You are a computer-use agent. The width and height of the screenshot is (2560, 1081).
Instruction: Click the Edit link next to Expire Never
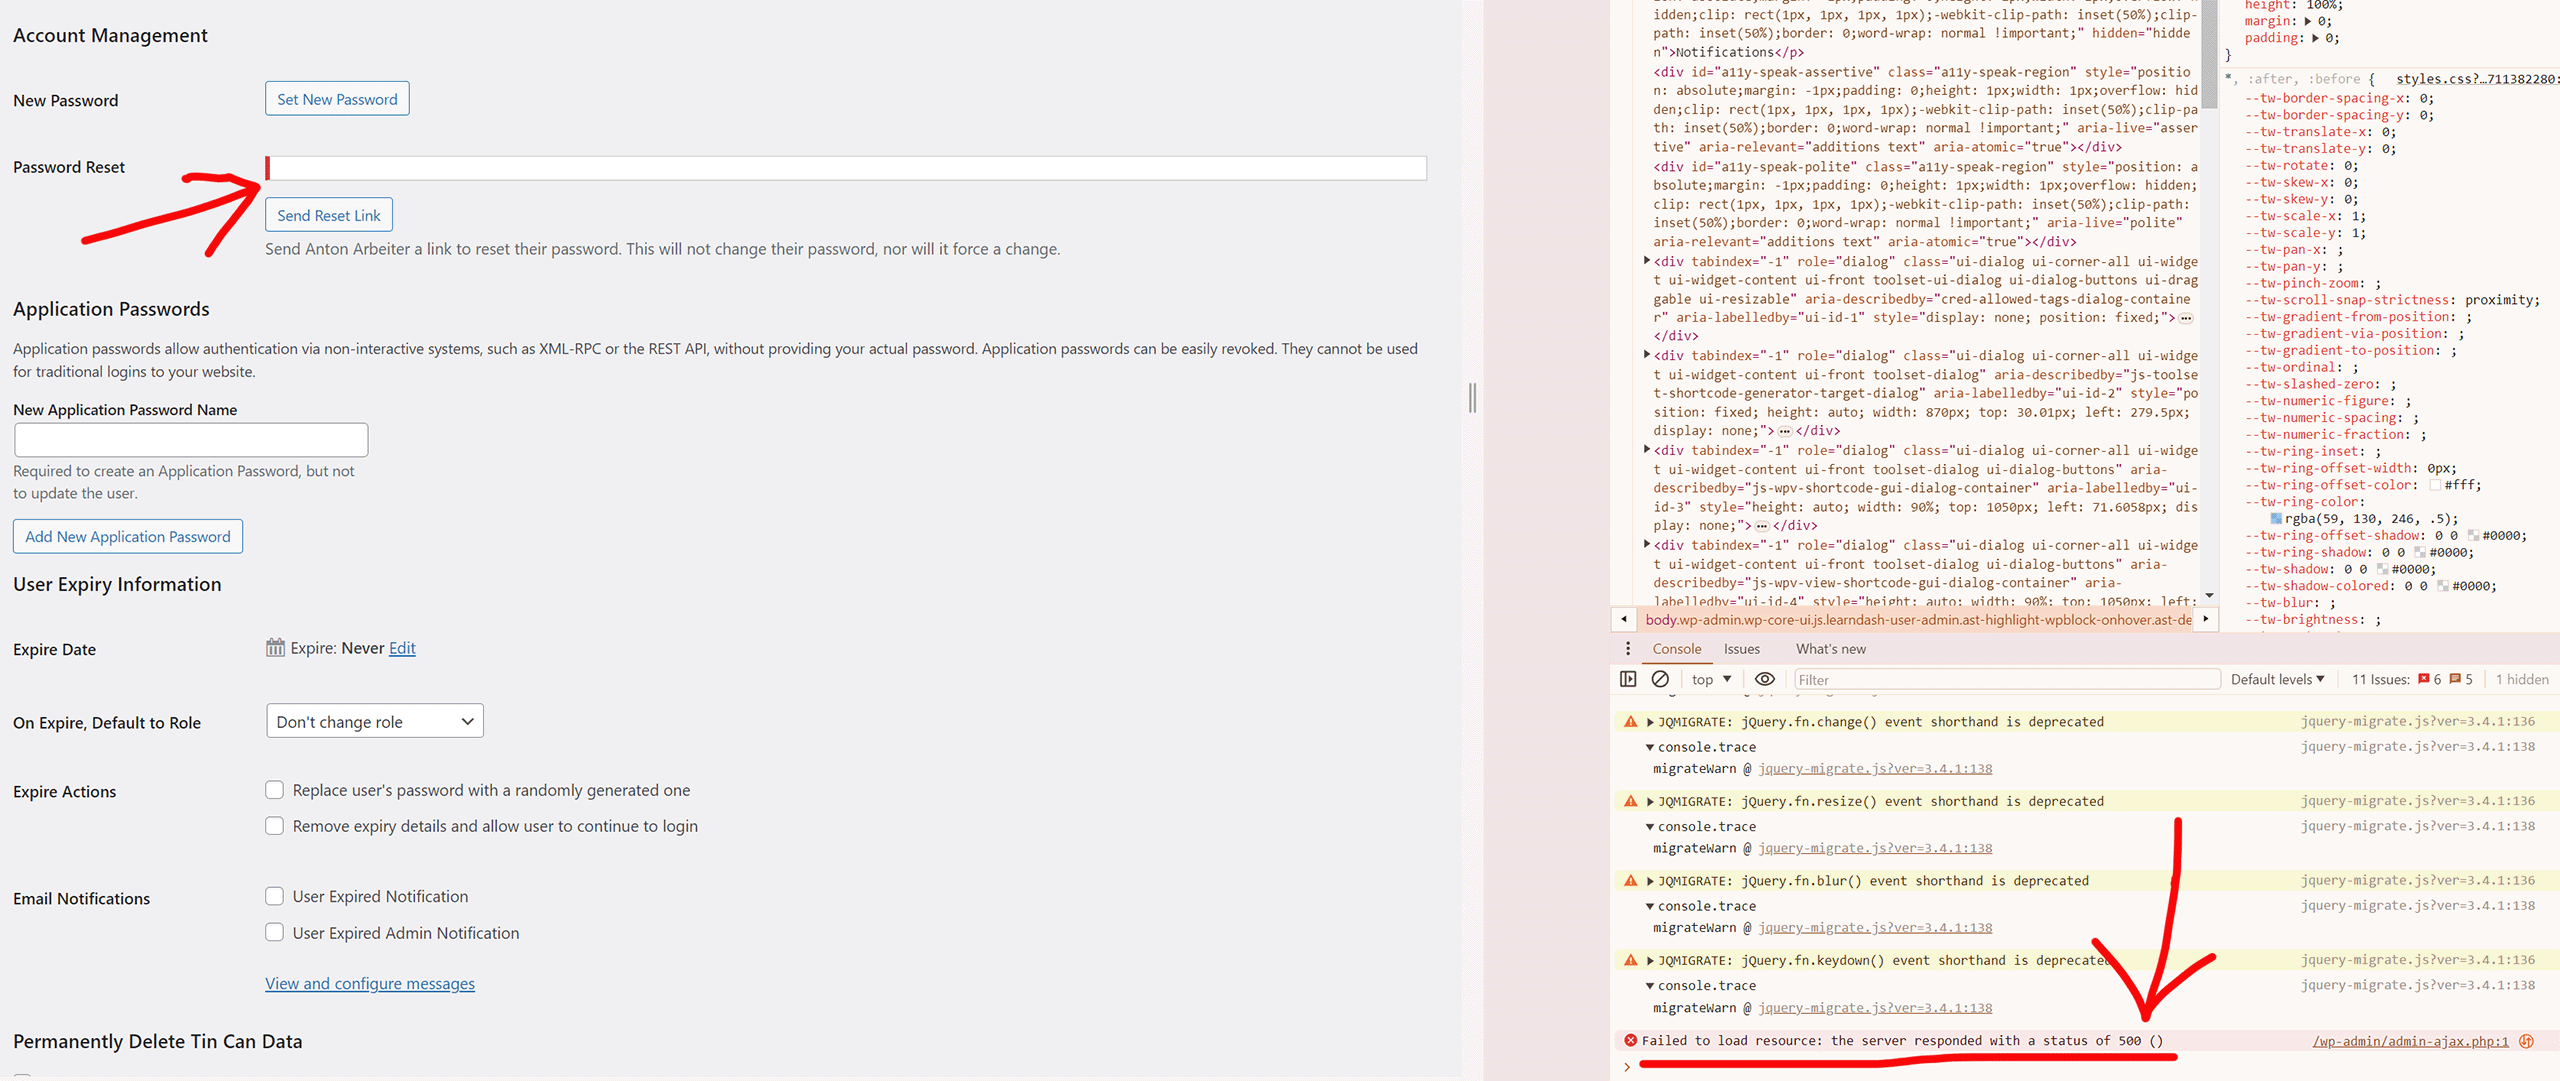pos(402,648)
